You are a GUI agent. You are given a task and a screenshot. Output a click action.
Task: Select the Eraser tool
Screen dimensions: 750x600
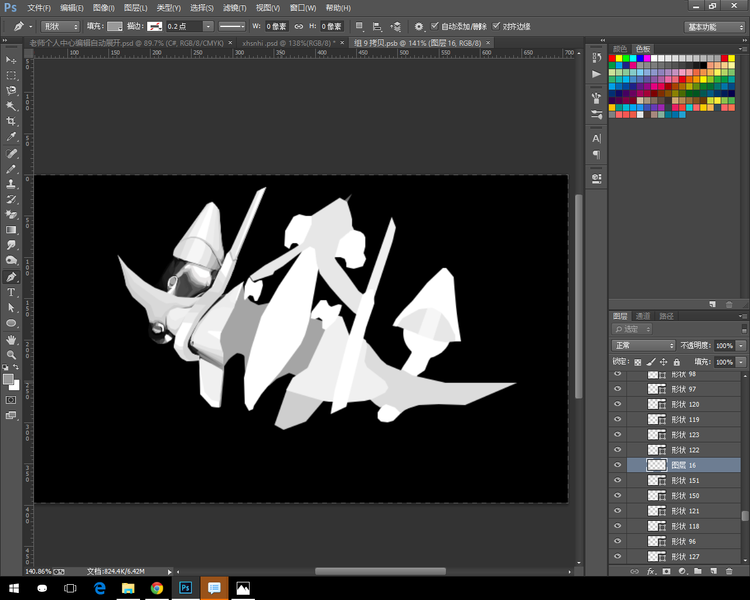(11, 215)
